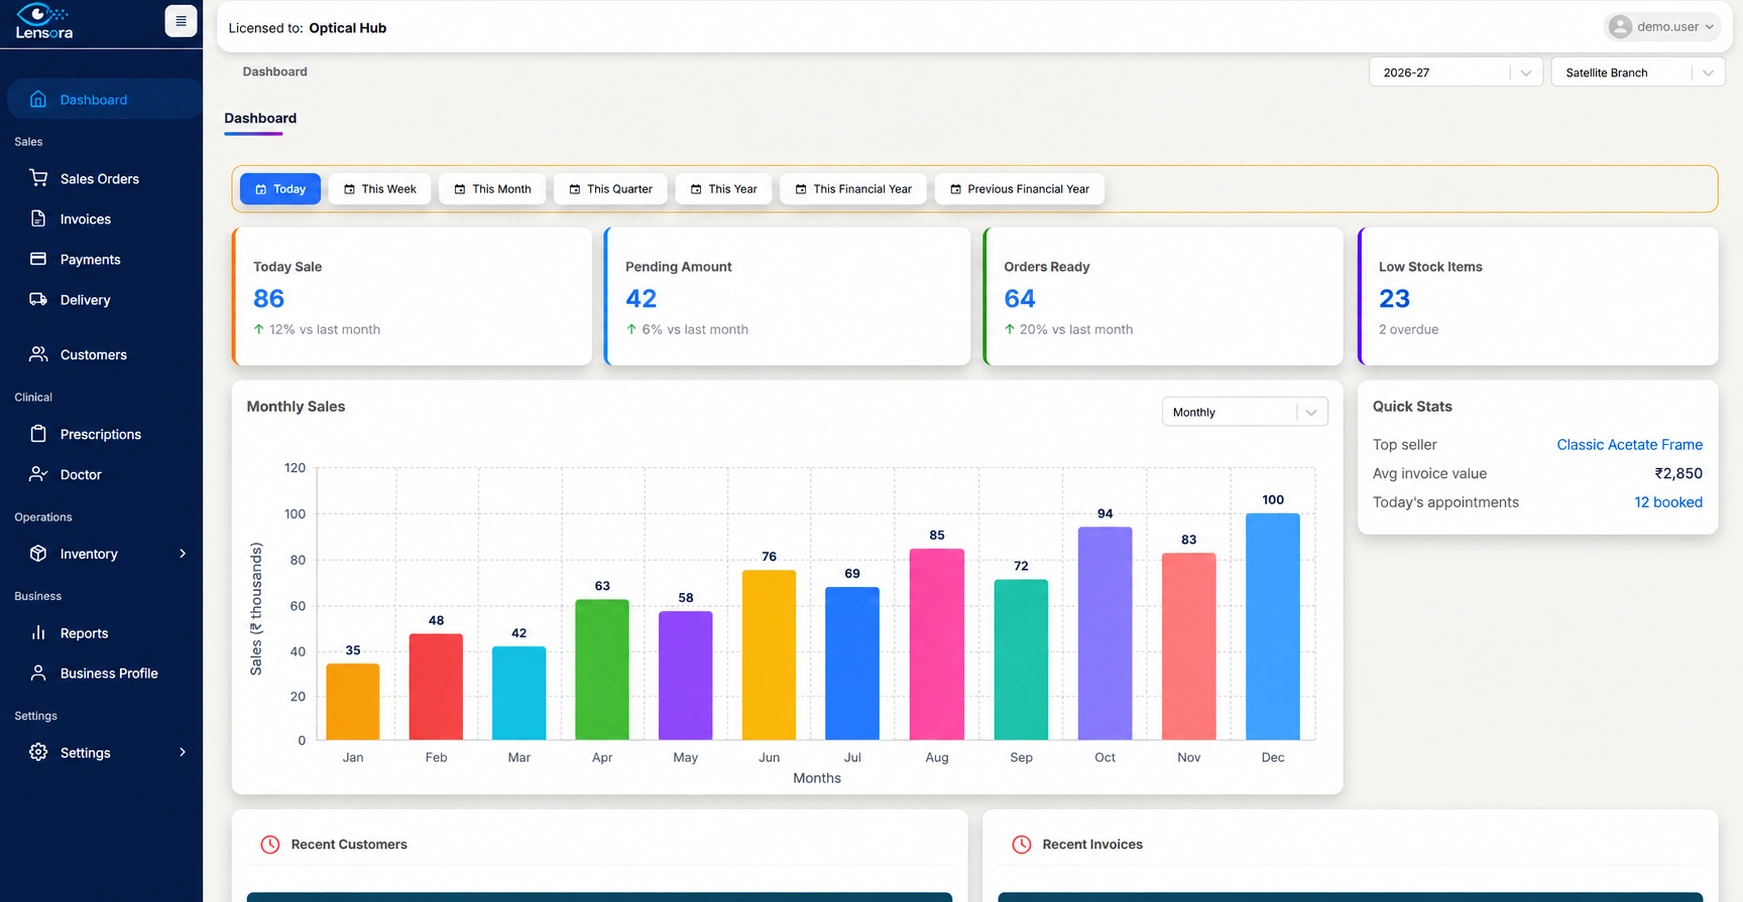Open the Today Sale card
This screenshot has height=902, width=1743.
point(412,296)
